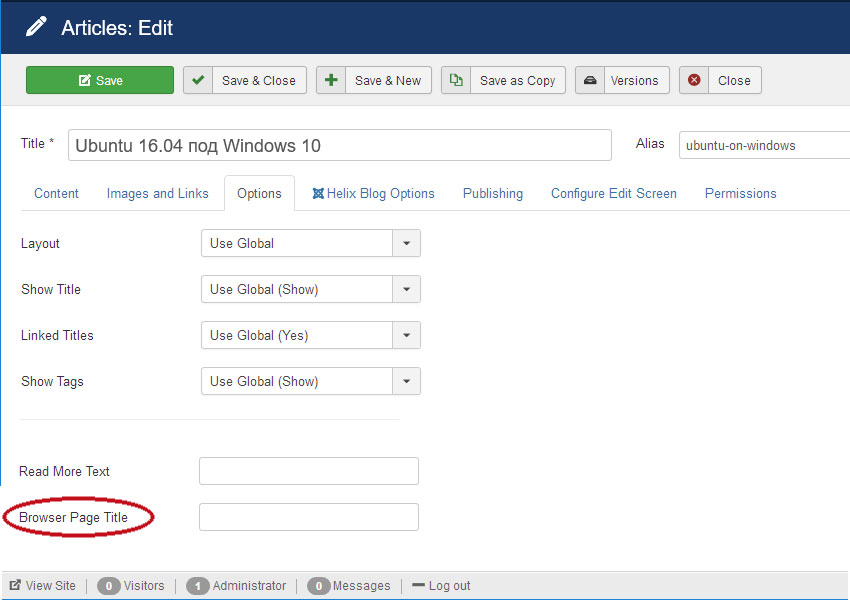The image size is (850, 600).
Task: Go to the Publishing tab
Action: (493, 193)
